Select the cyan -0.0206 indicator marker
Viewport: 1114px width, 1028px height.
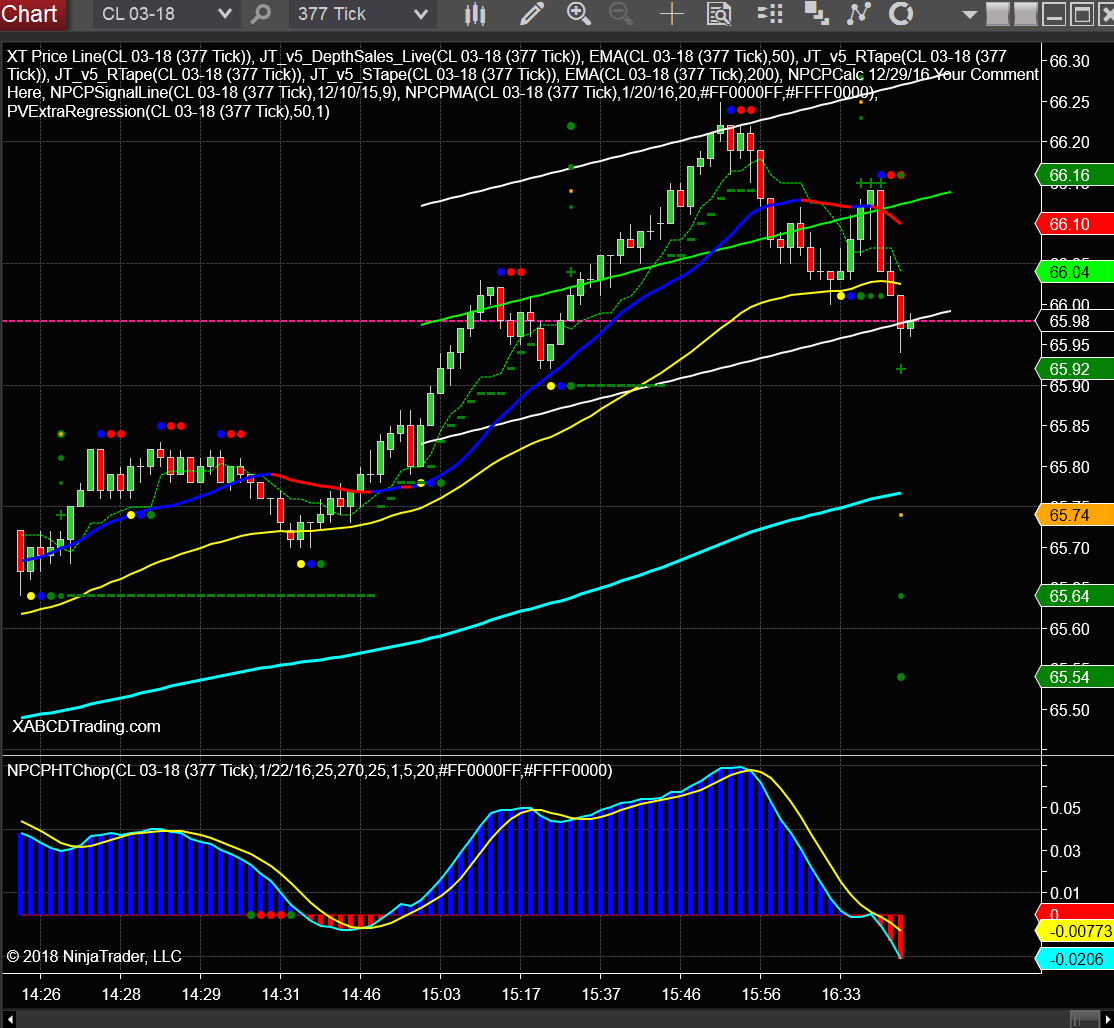click(1075, 959)
